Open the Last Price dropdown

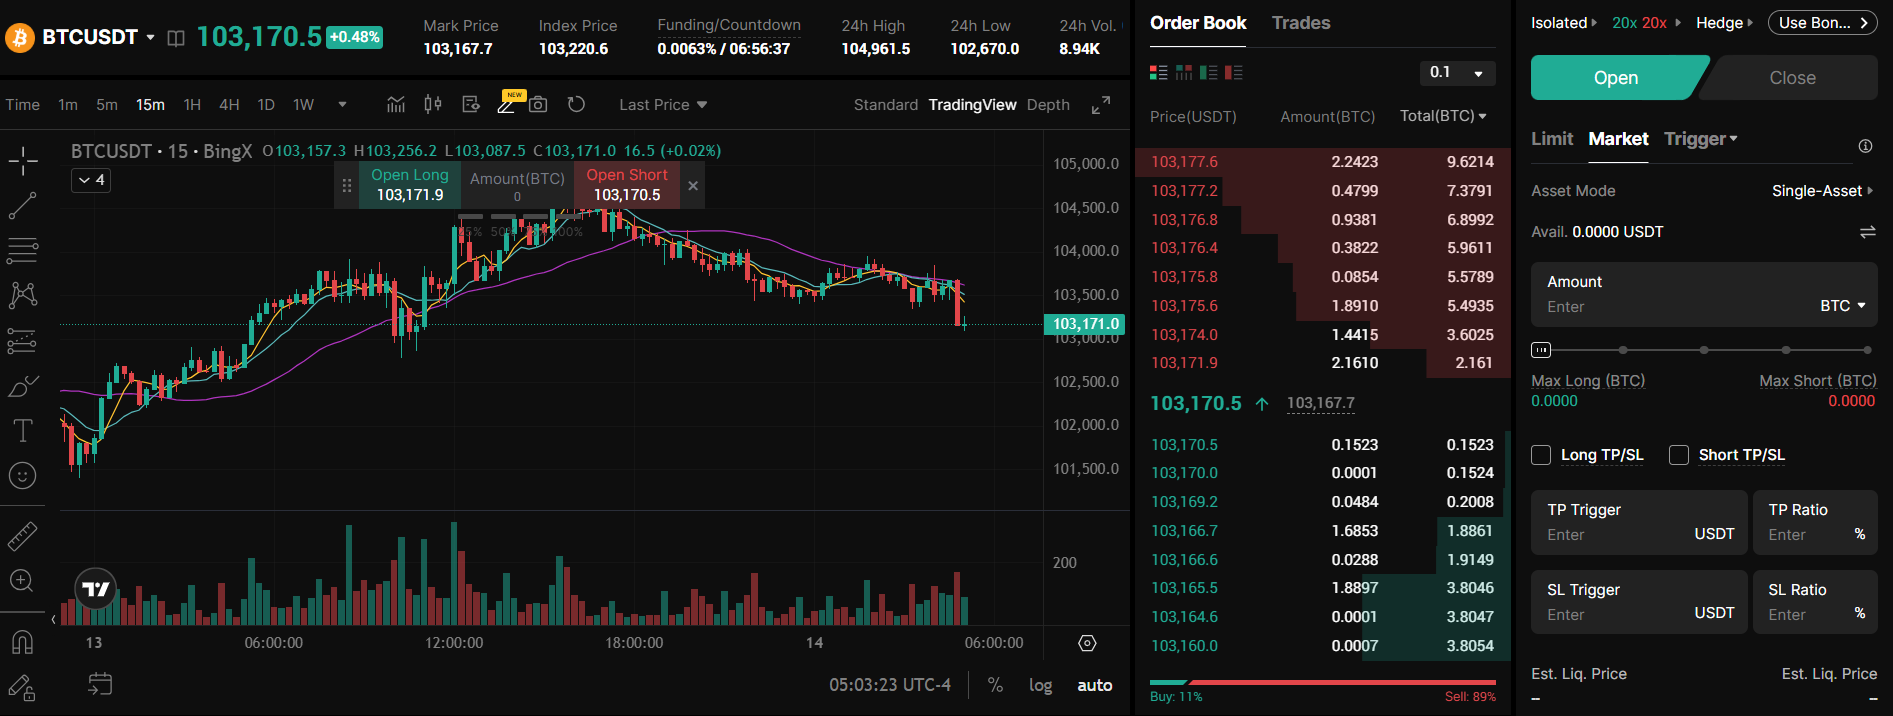[x=663, y=104]
